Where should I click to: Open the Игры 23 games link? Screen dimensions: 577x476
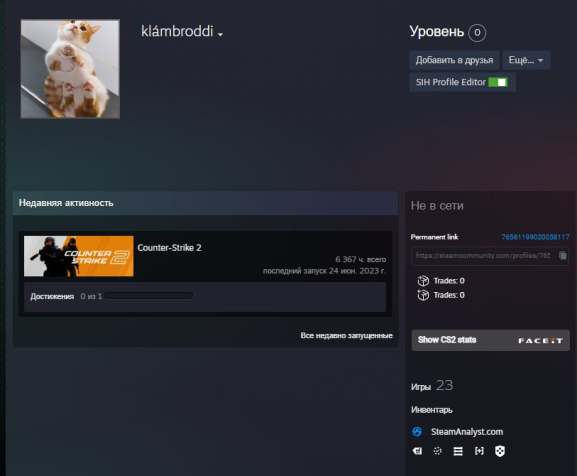pos(432,386)
